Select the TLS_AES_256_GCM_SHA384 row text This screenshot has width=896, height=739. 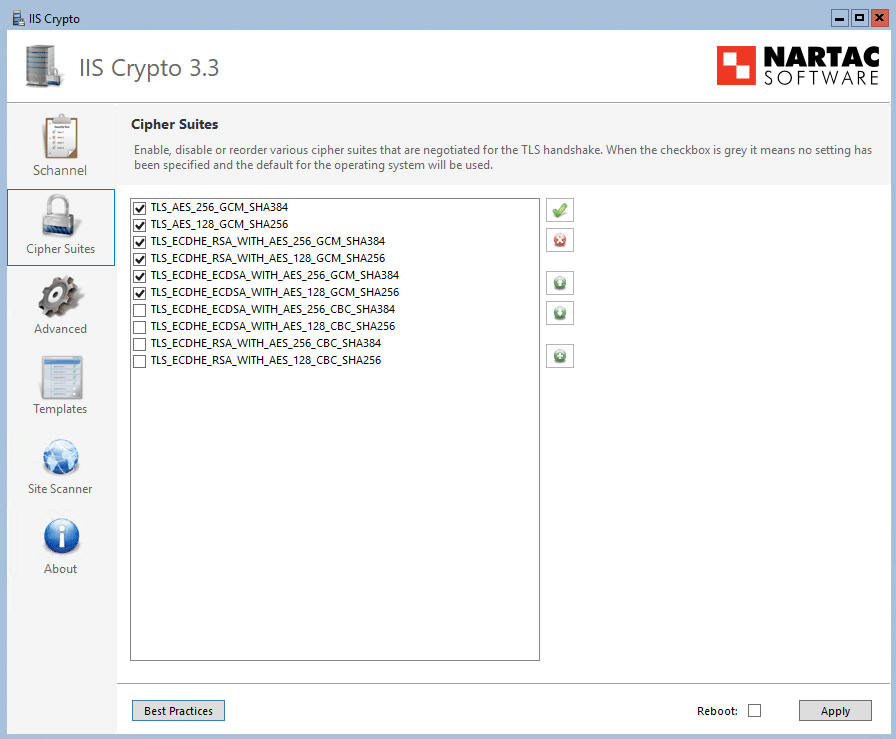(x=219, y=207)
